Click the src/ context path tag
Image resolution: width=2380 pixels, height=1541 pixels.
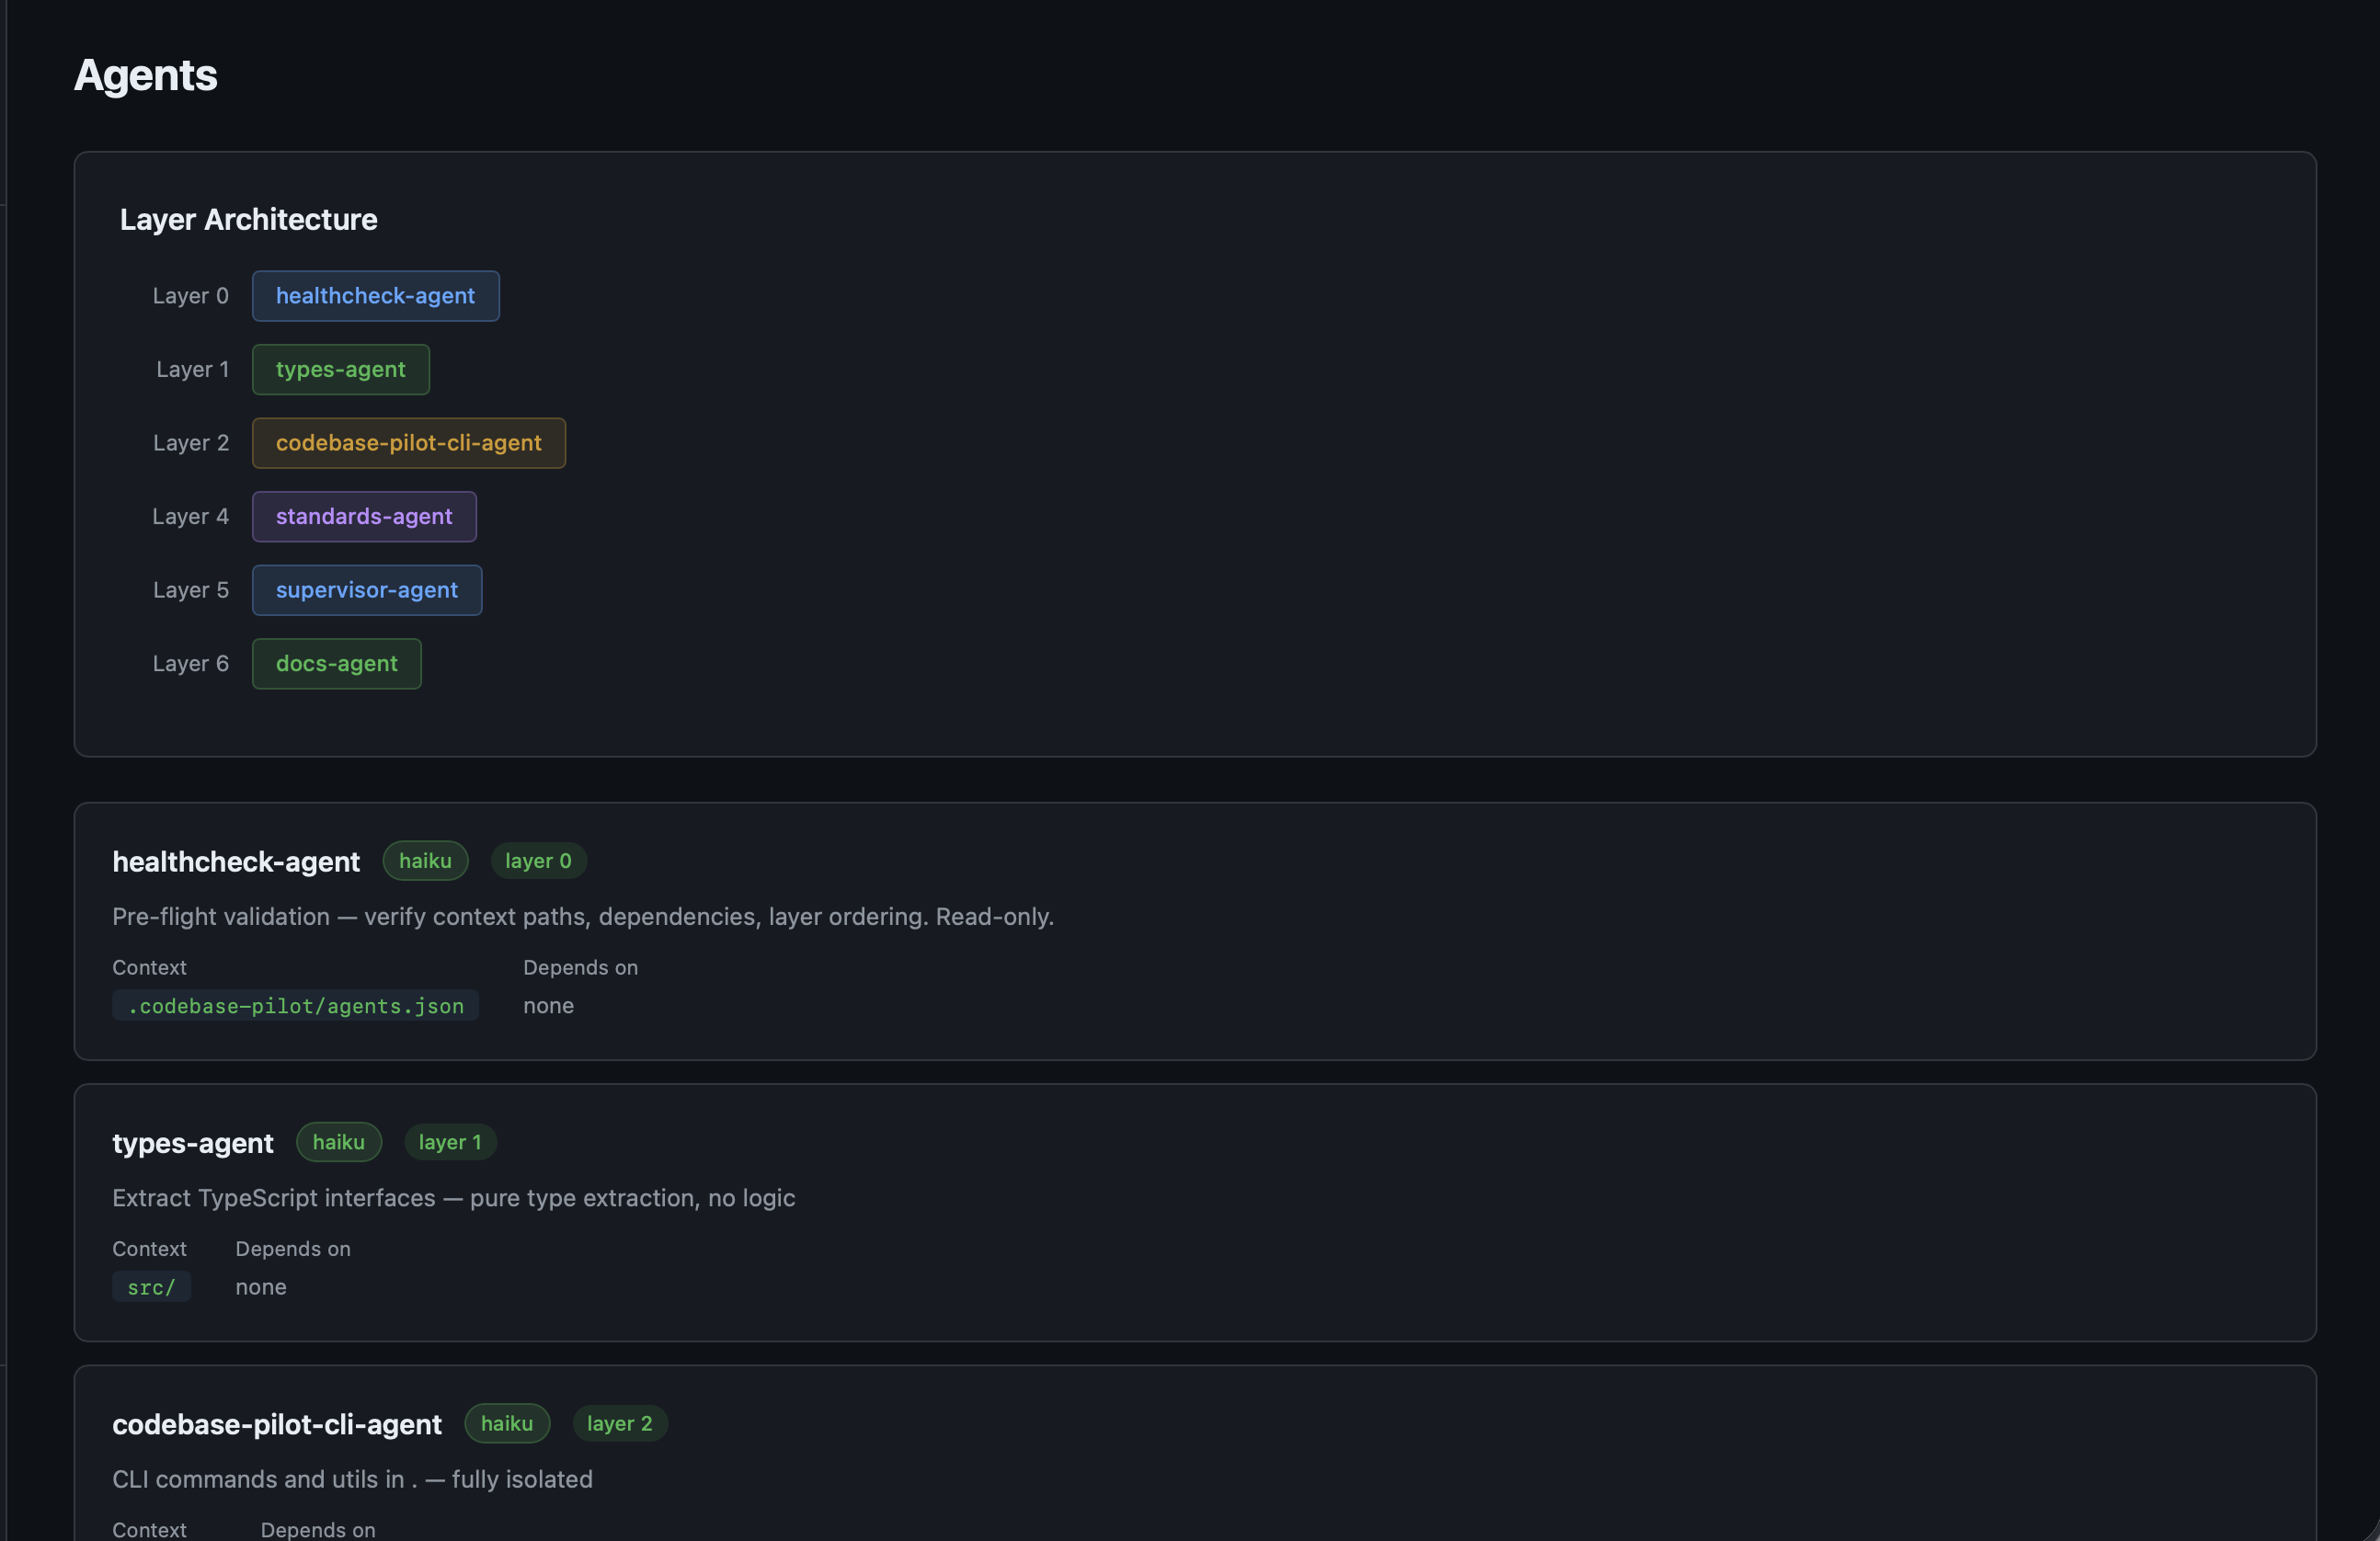pyautogui.click(x=151, y=1287)
